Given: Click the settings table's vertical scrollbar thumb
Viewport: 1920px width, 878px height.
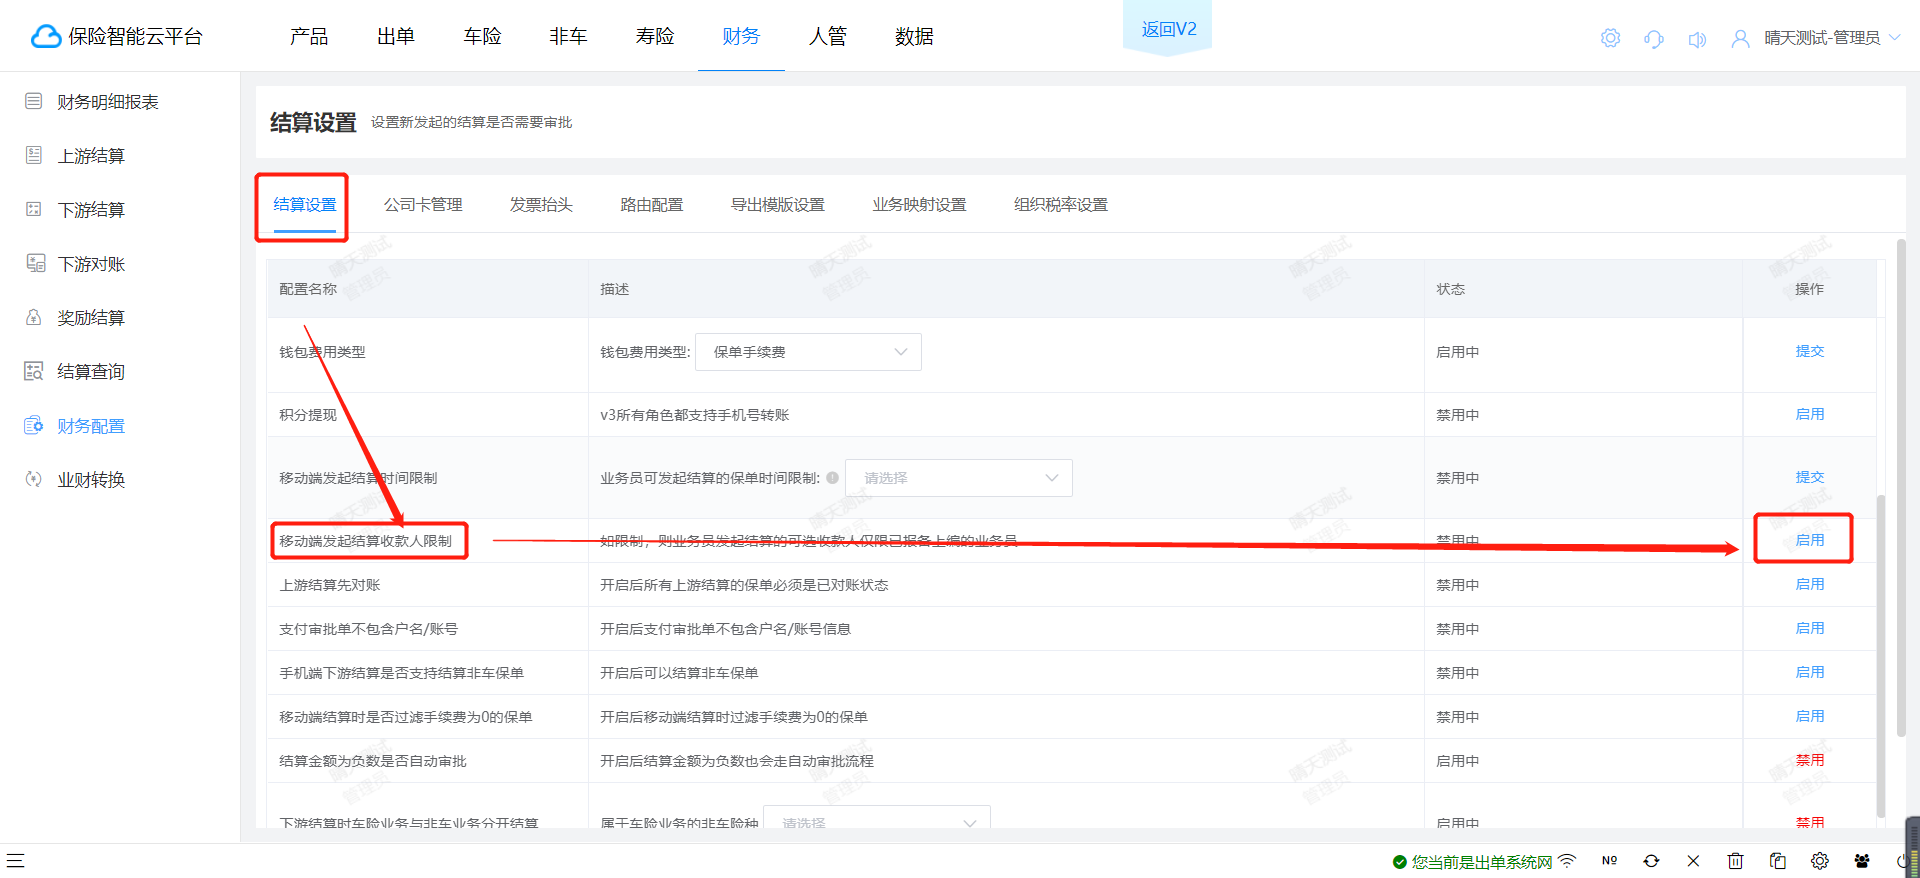Looking at the screenshot, I should point(1881,655).
